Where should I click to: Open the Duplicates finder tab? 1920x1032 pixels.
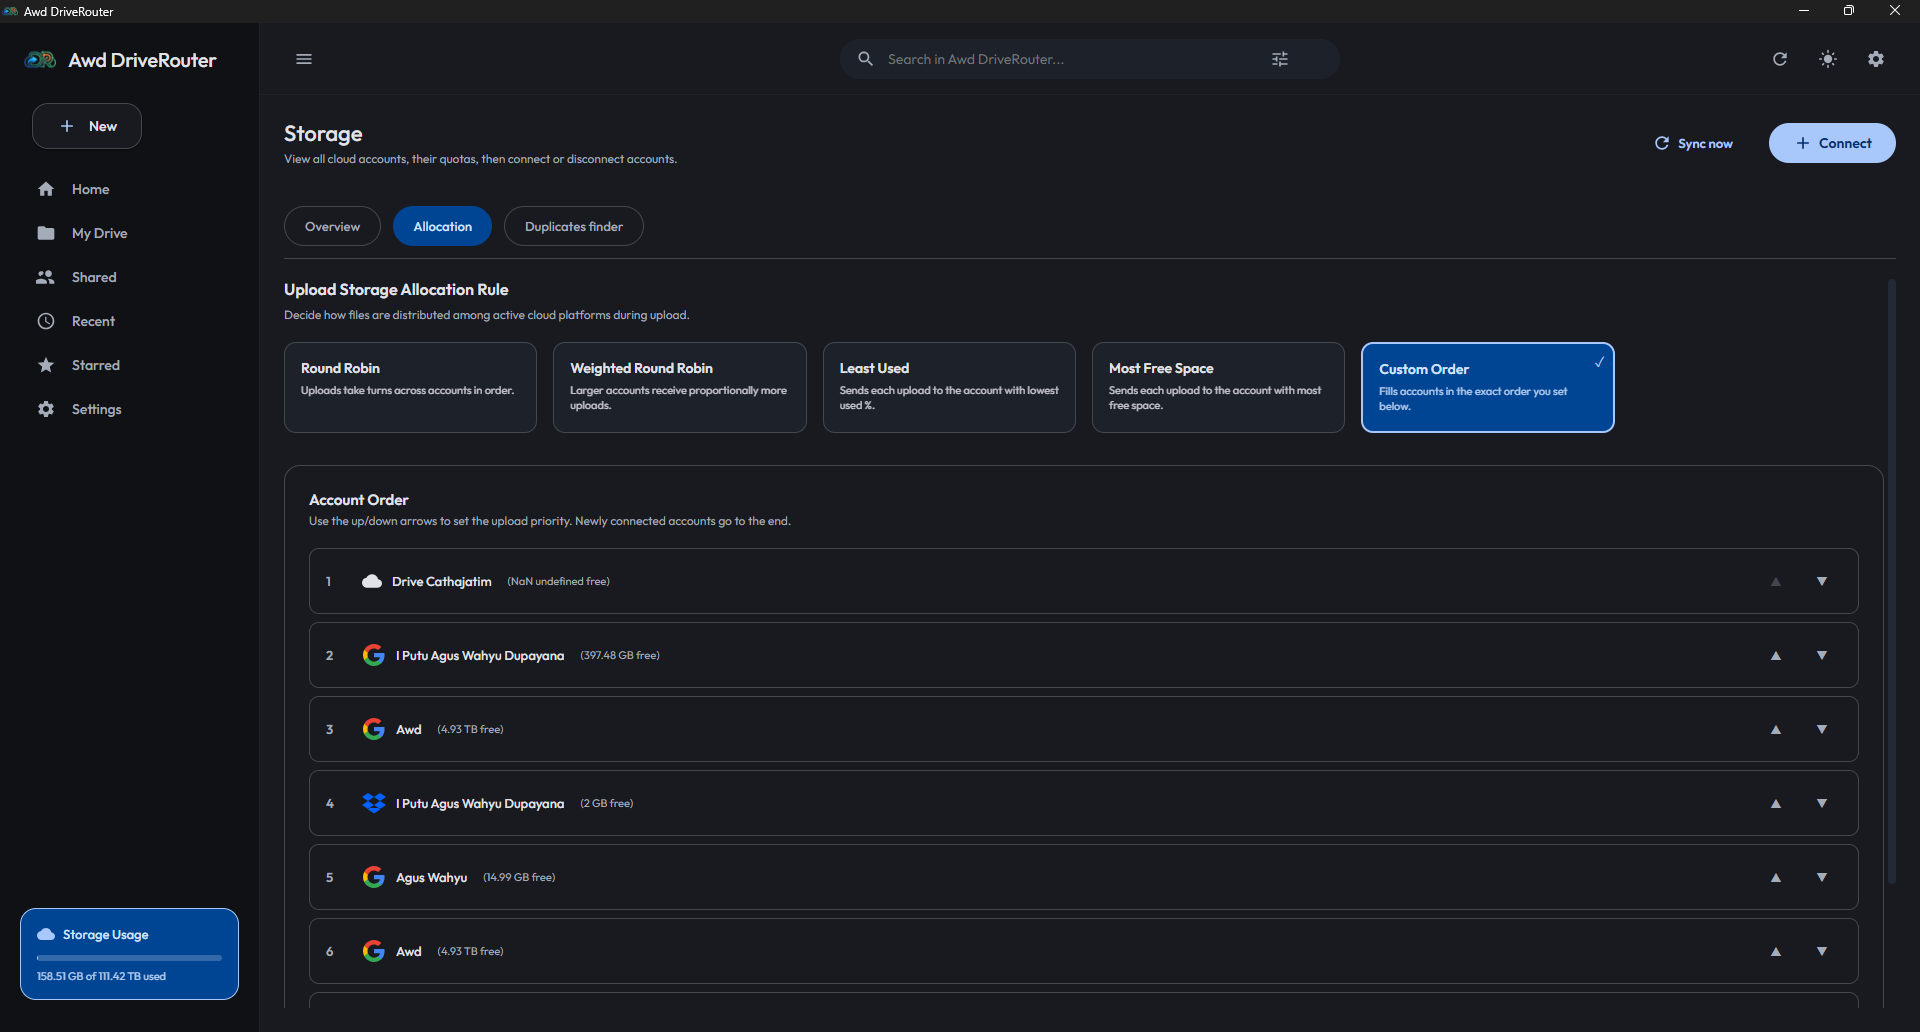tap(574, 226)
